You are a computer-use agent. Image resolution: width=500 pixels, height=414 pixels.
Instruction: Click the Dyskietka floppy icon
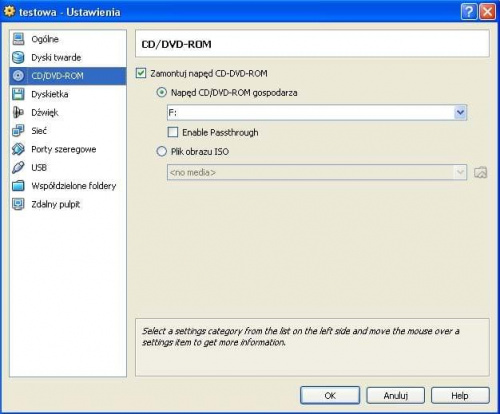pyautogui.click(x=18, y=94)
